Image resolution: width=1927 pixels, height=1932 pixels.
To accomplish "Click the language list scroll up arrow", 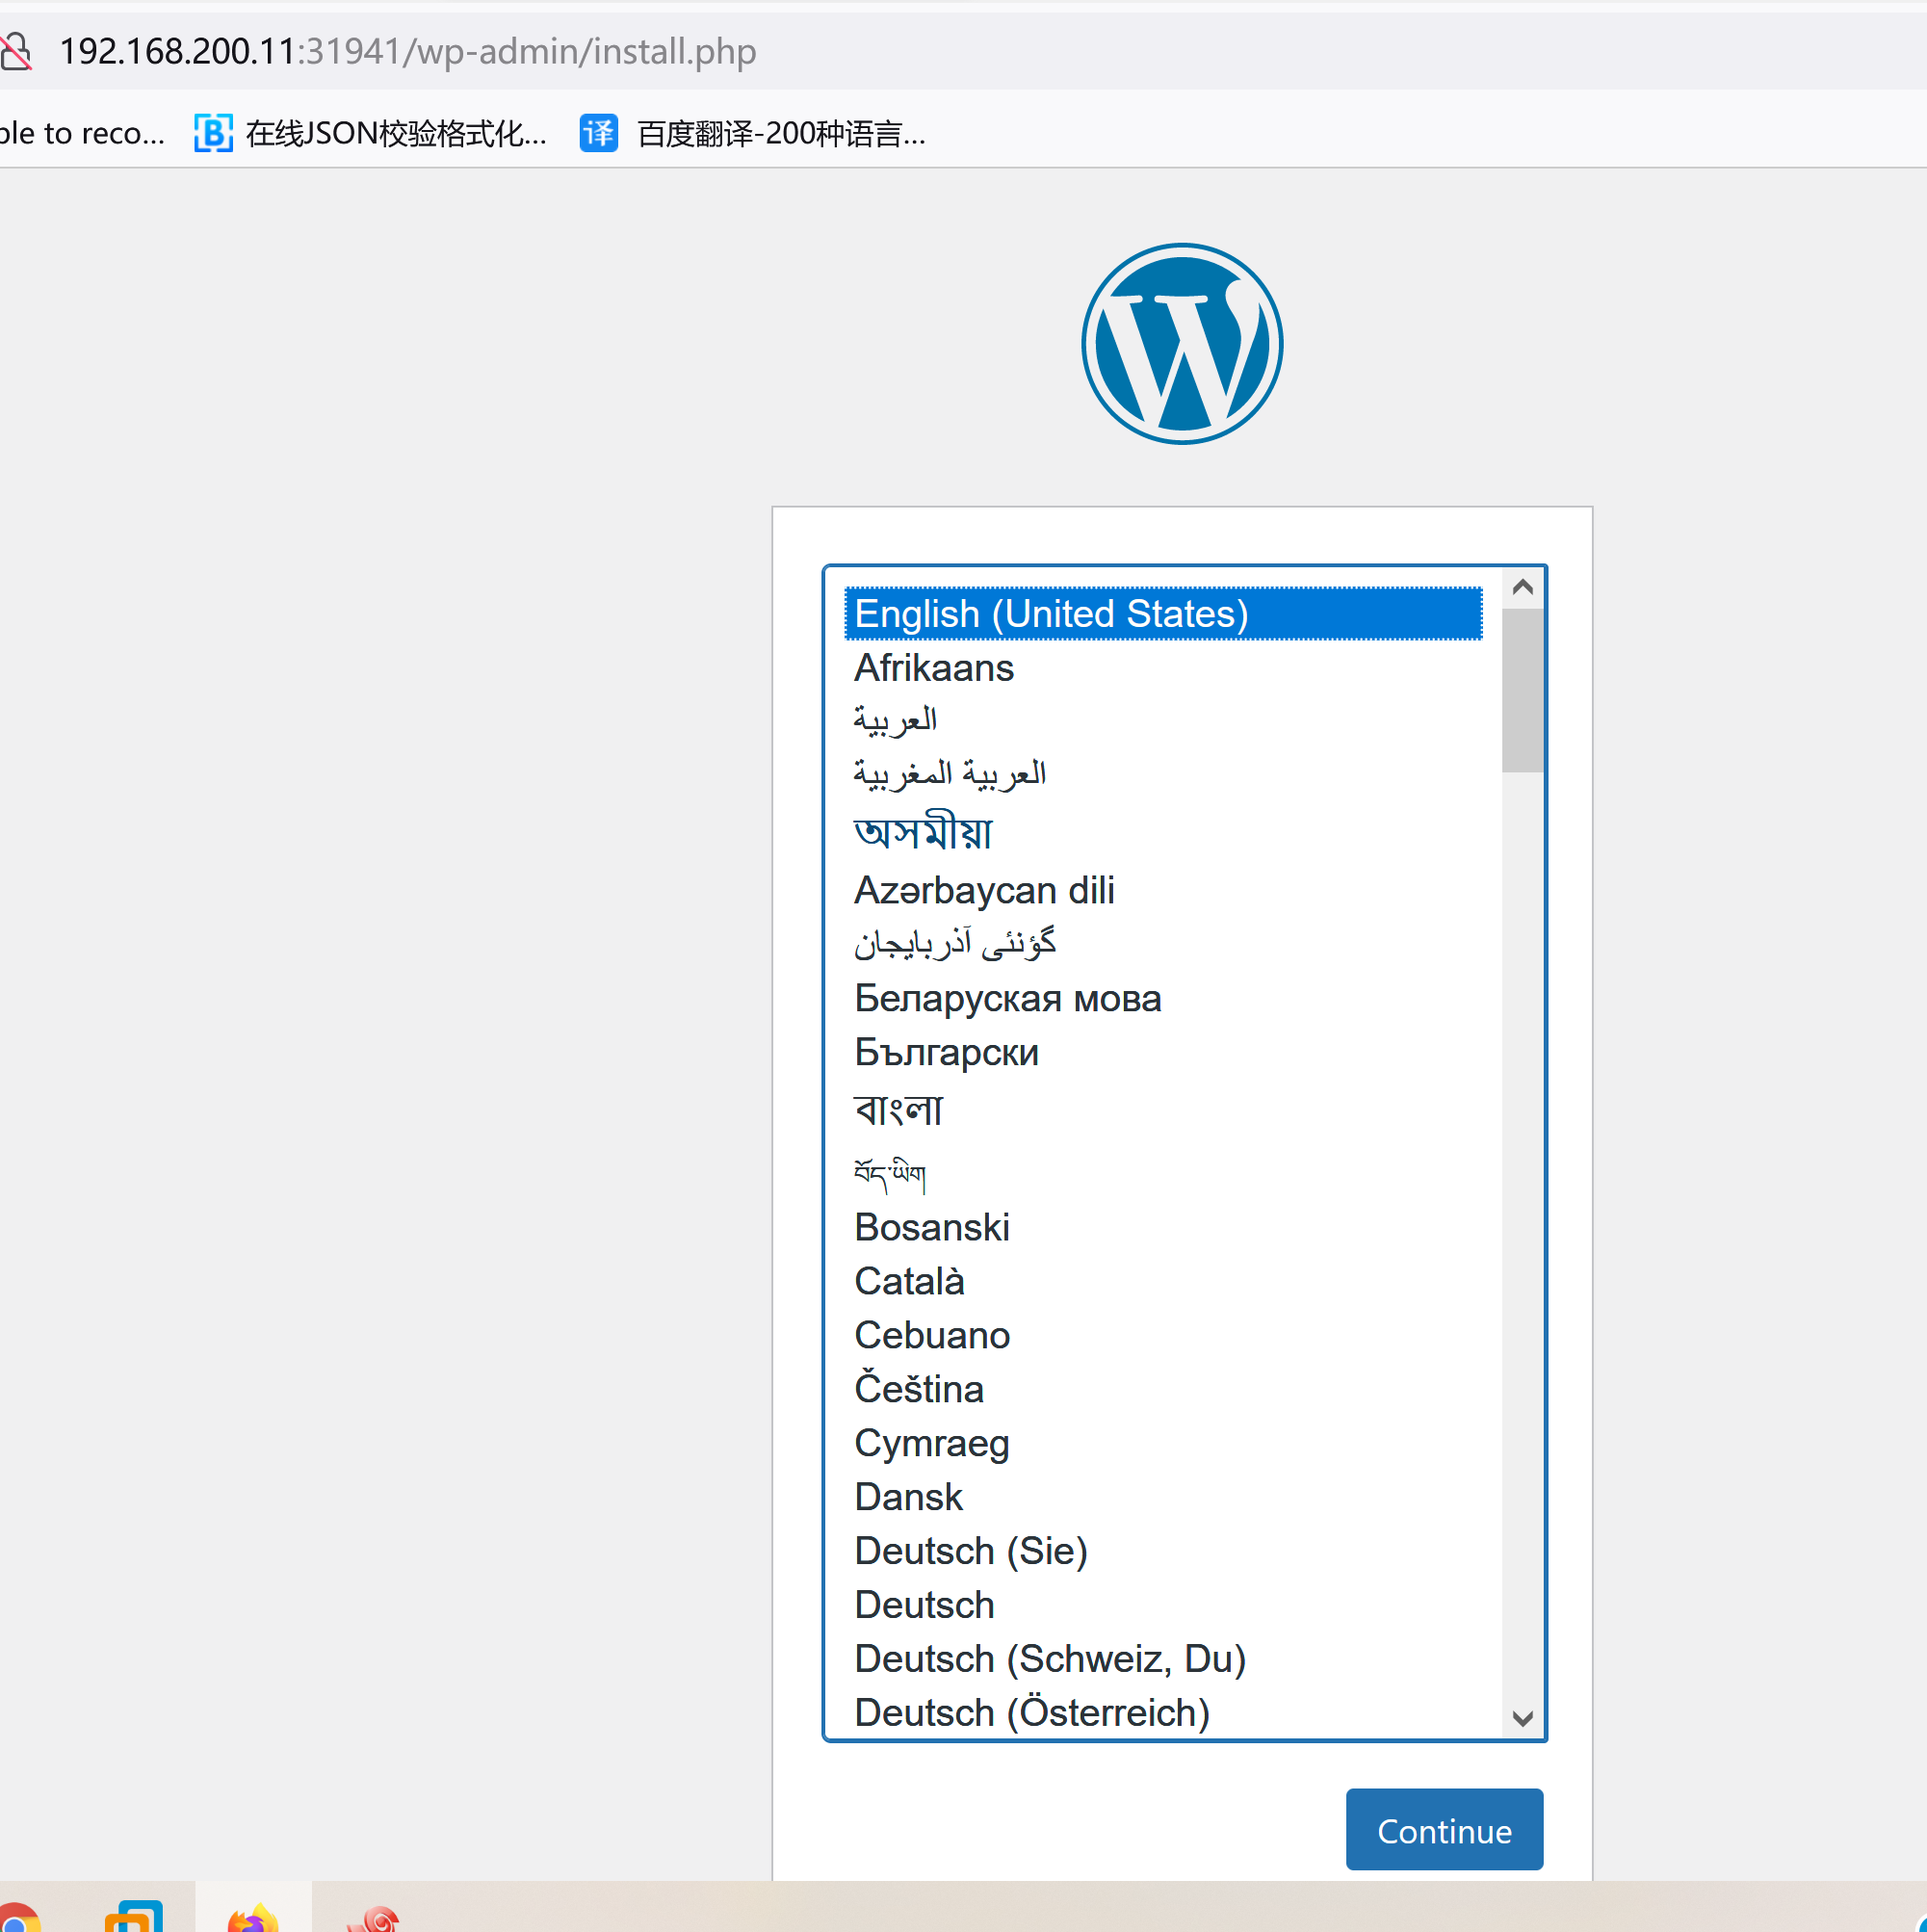I will 1523,587.
